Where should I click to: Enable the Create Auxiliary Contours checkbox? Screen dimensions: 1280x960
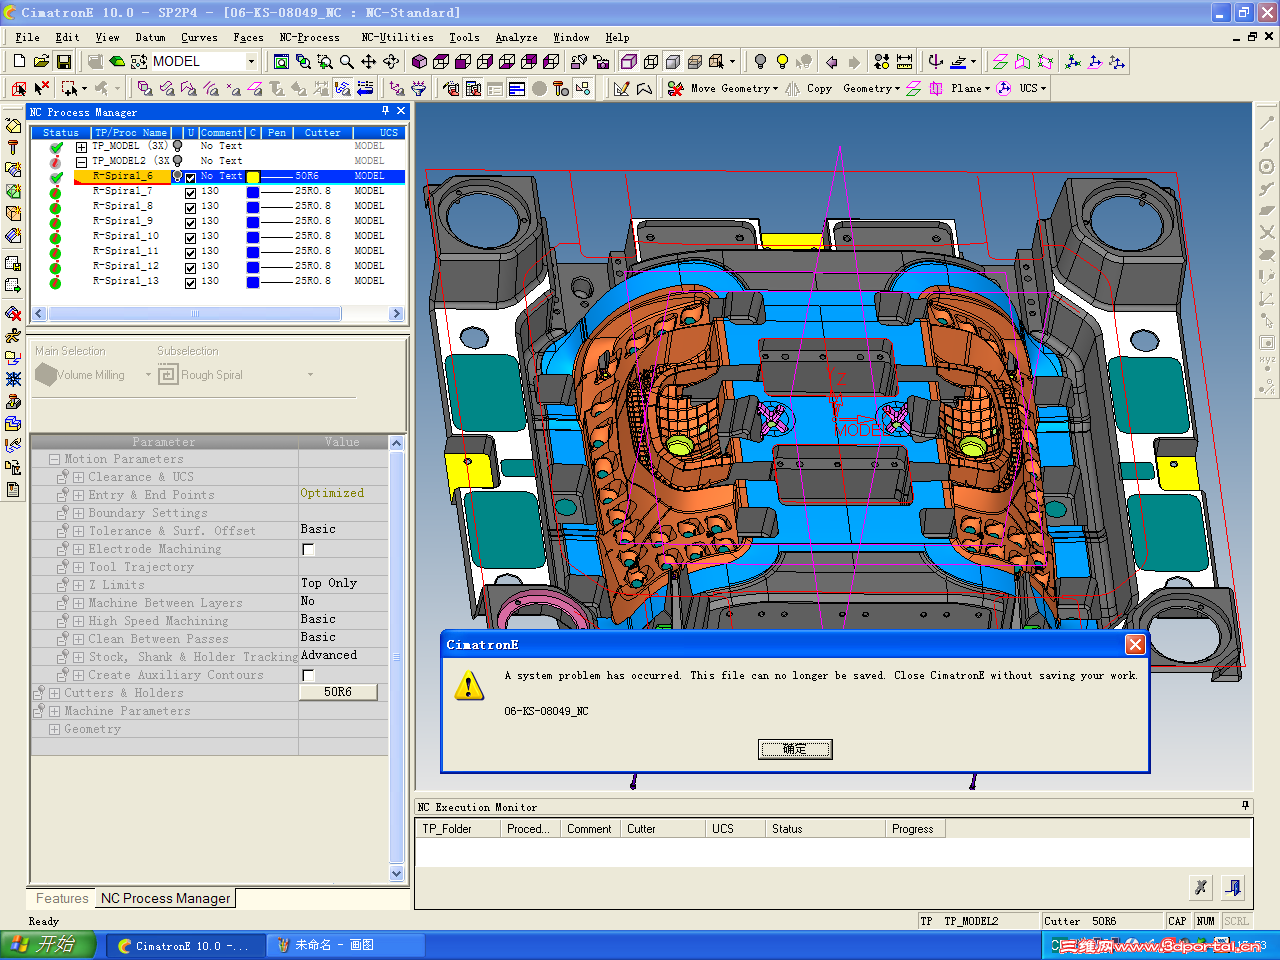click(308, 675)
